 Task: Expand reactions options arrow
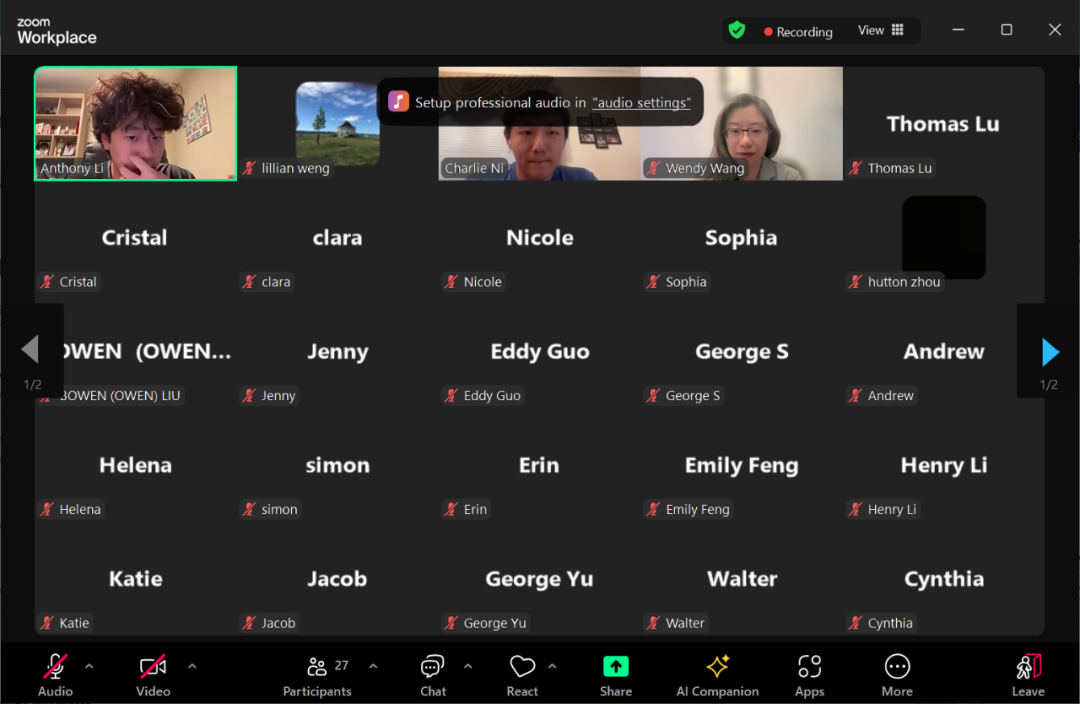552,666
